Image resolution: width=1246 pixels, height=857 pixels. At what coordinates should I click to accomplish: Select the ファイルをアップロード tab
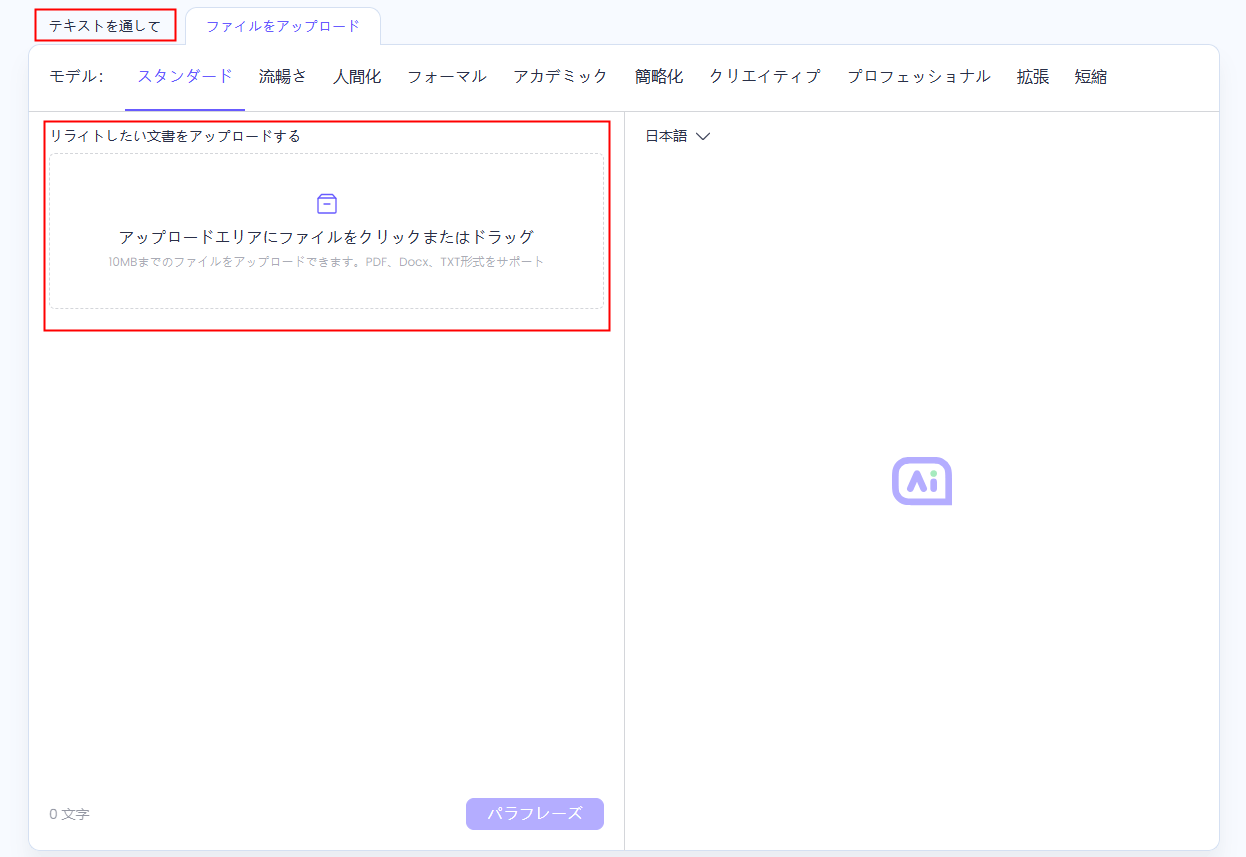pos(283,26)
